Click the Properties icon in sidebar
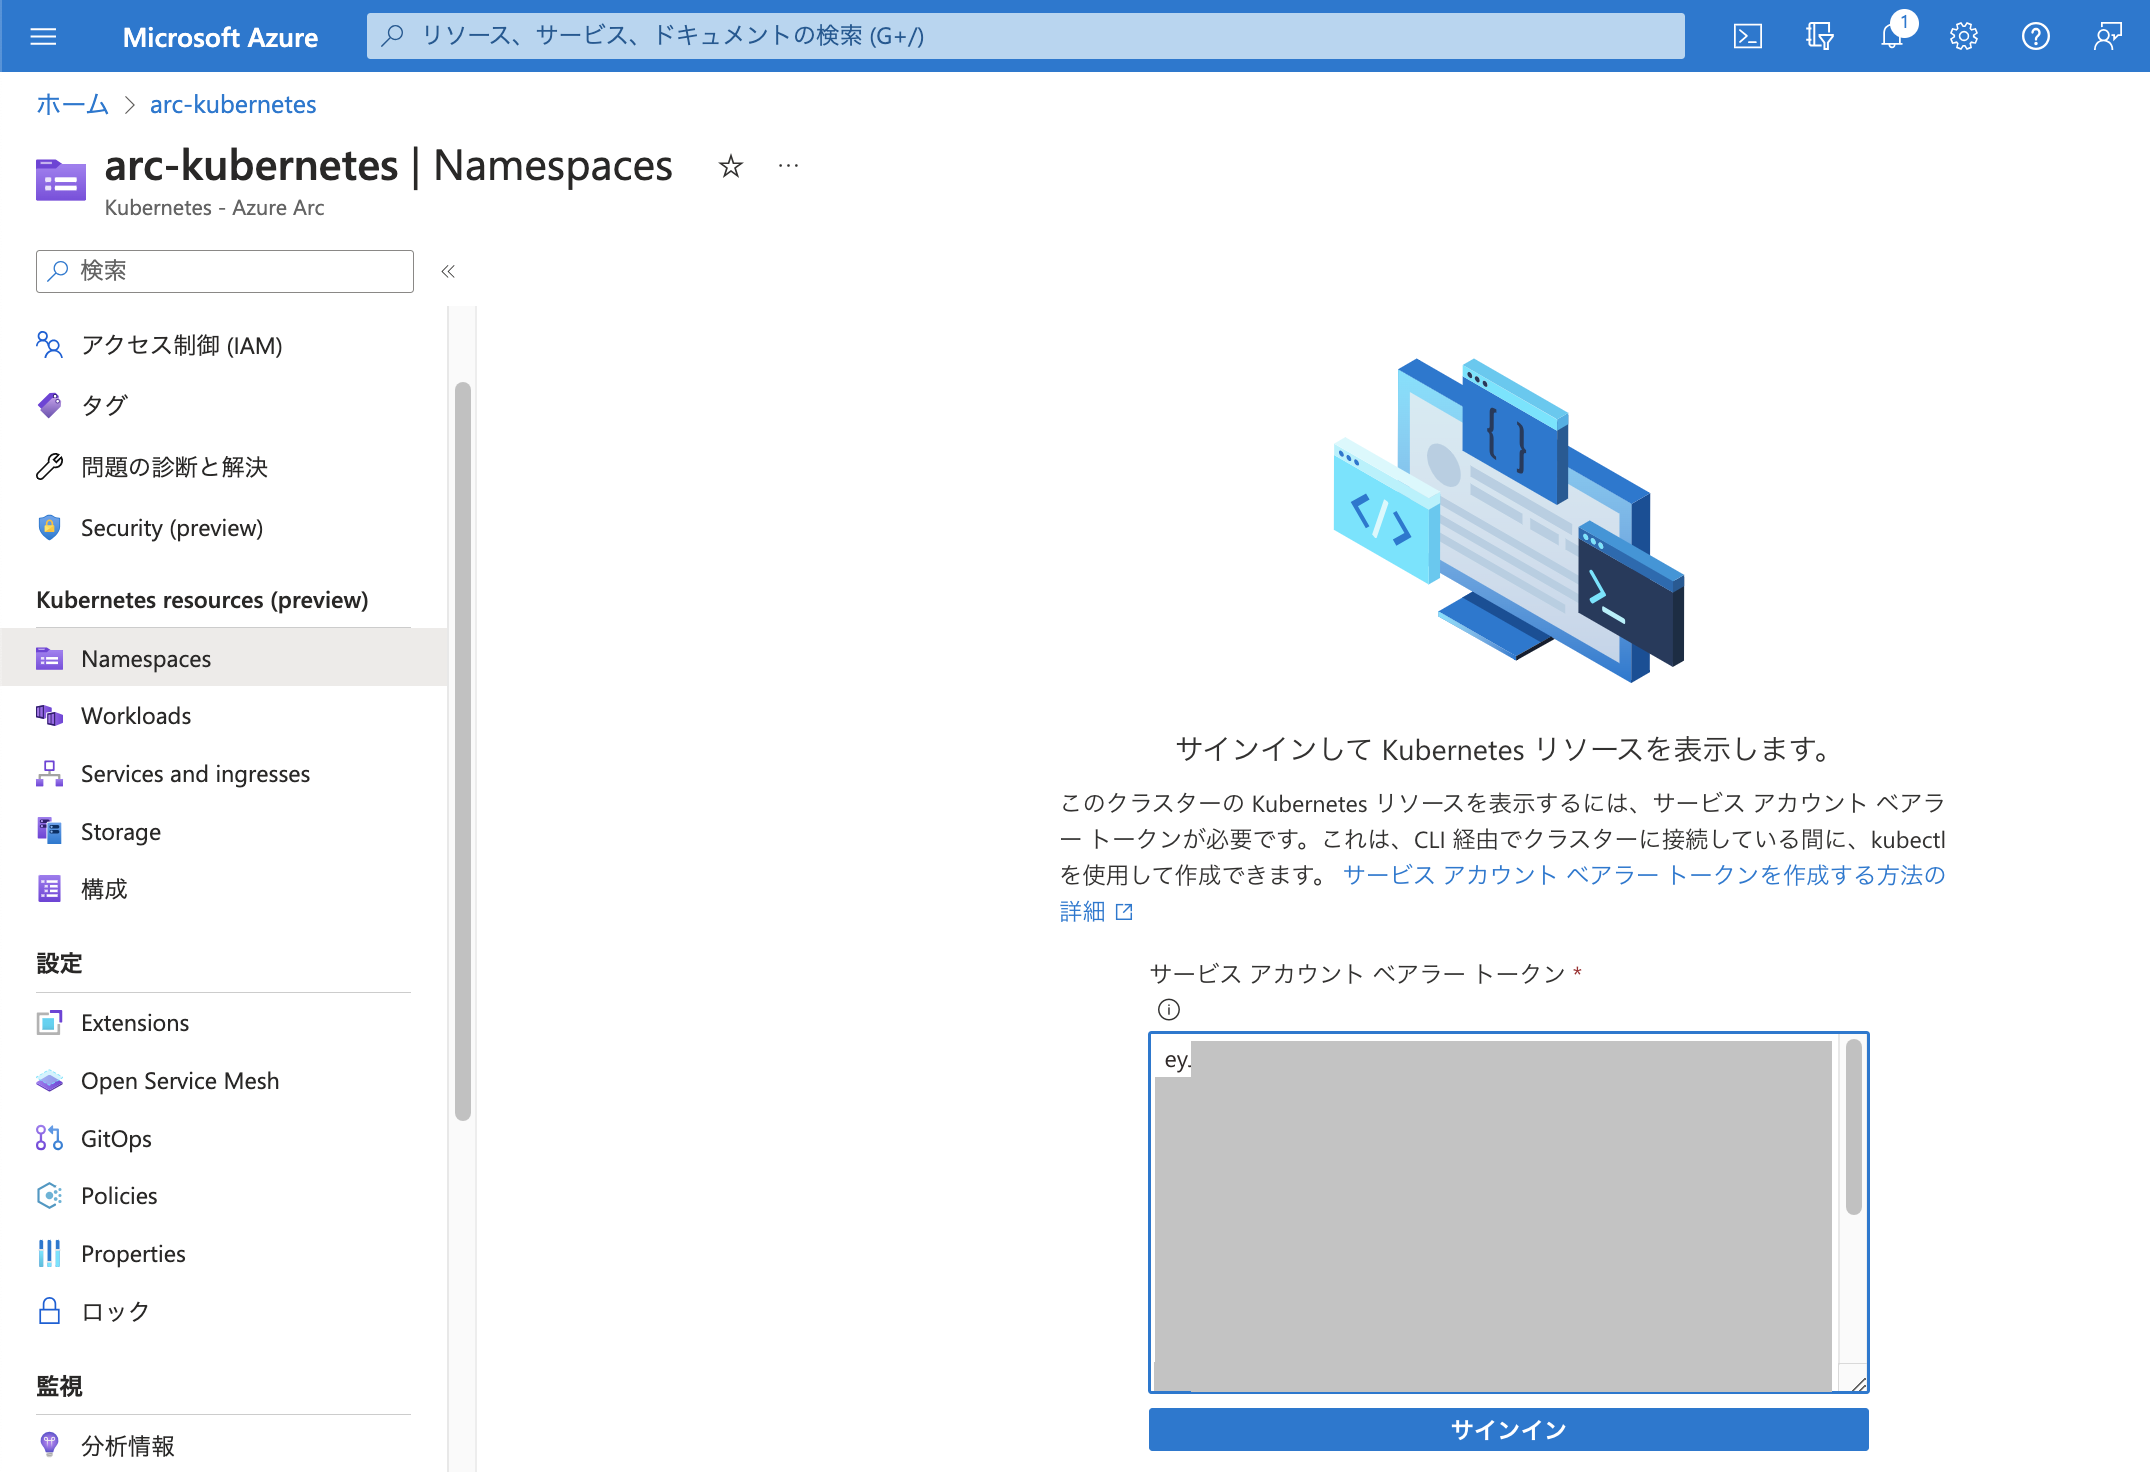Image resolution: width=2150 pixels, height=1472 pixels. point(49,1253)
